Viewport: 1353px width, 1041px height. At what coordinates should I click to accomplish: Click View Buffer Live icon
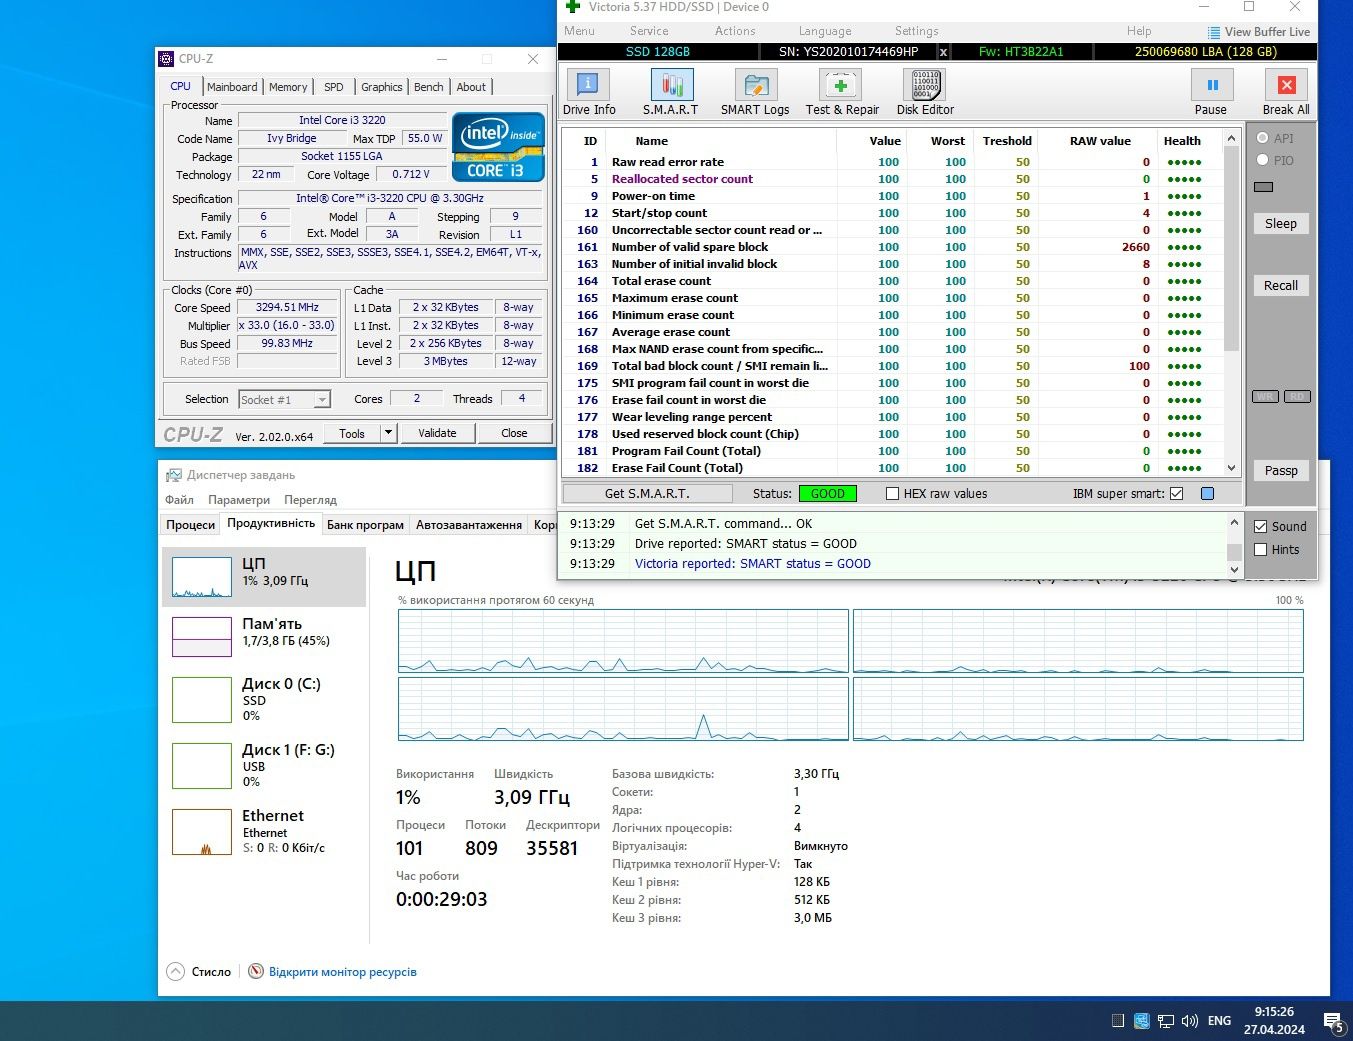point(1213,32)
